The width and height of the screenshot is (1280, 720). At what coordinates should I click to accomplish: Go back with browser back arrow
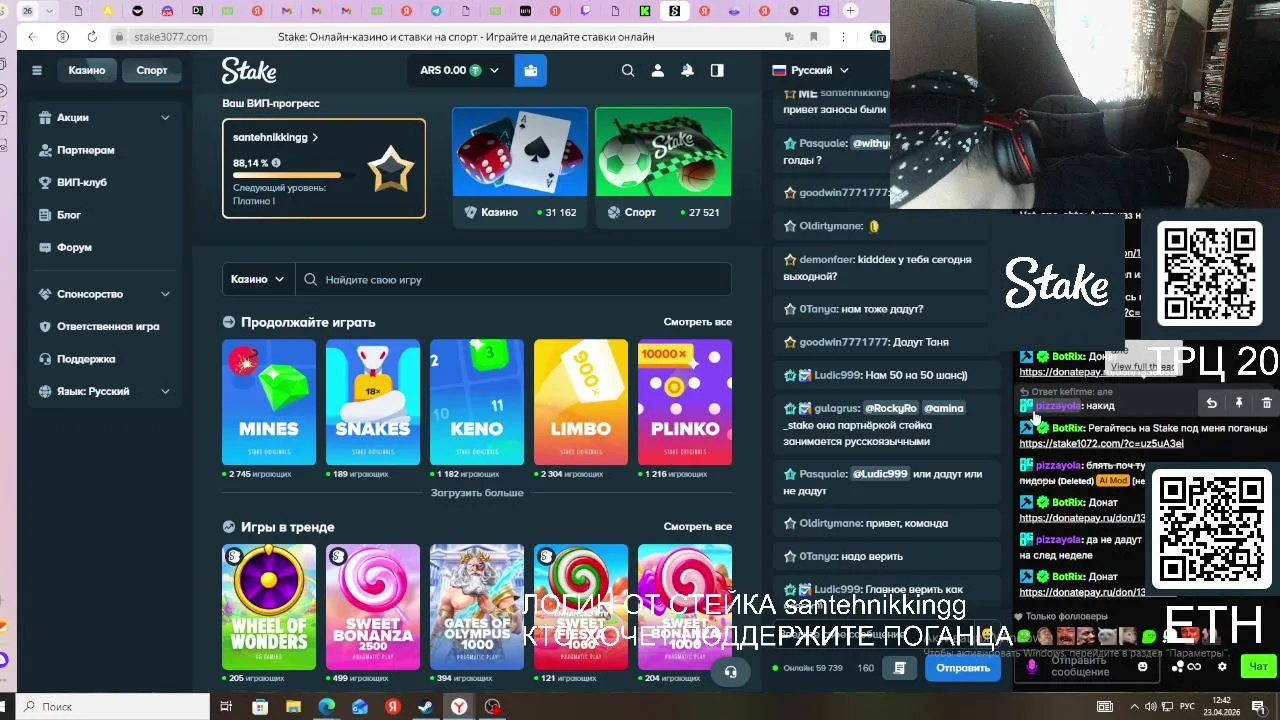click(x=32, y=36)
